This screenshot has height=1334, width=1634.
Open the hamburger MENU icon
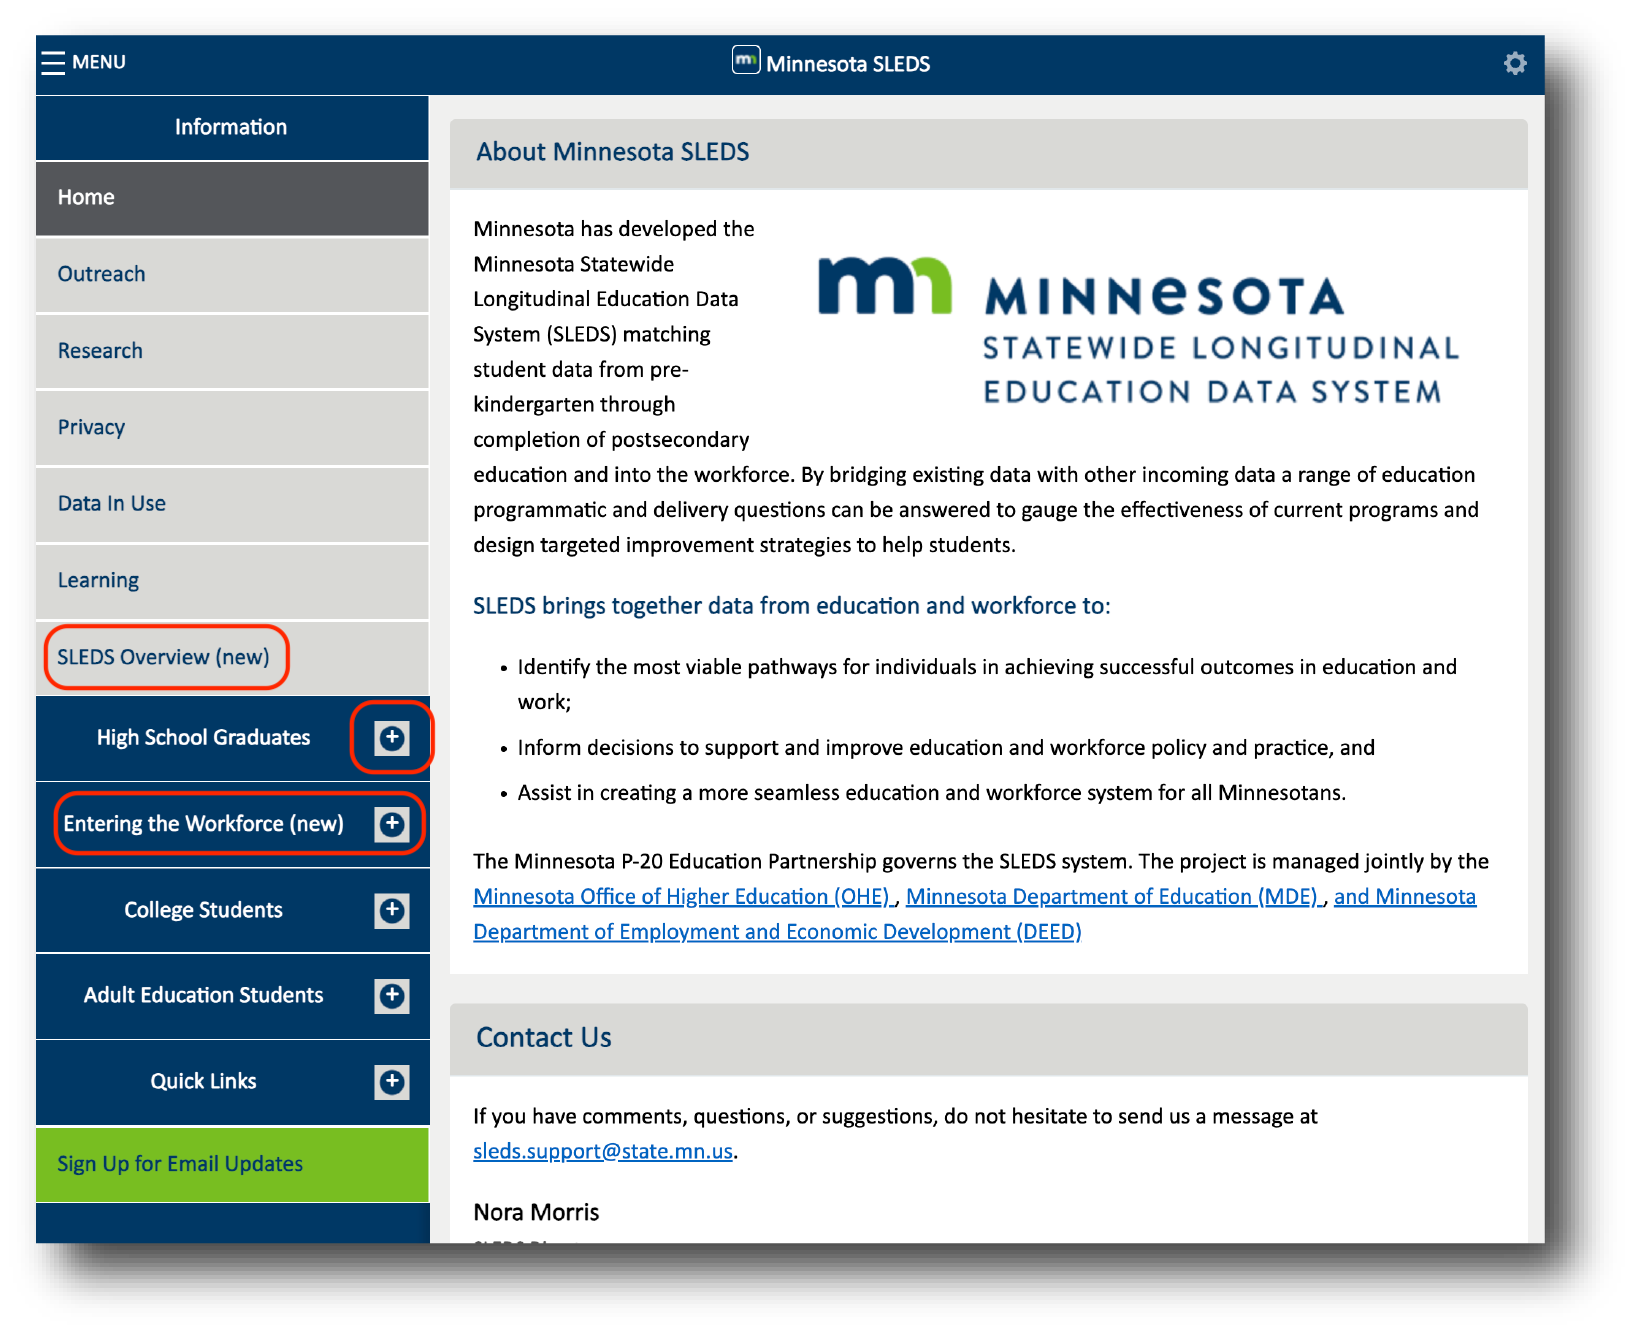coord(53,62)
